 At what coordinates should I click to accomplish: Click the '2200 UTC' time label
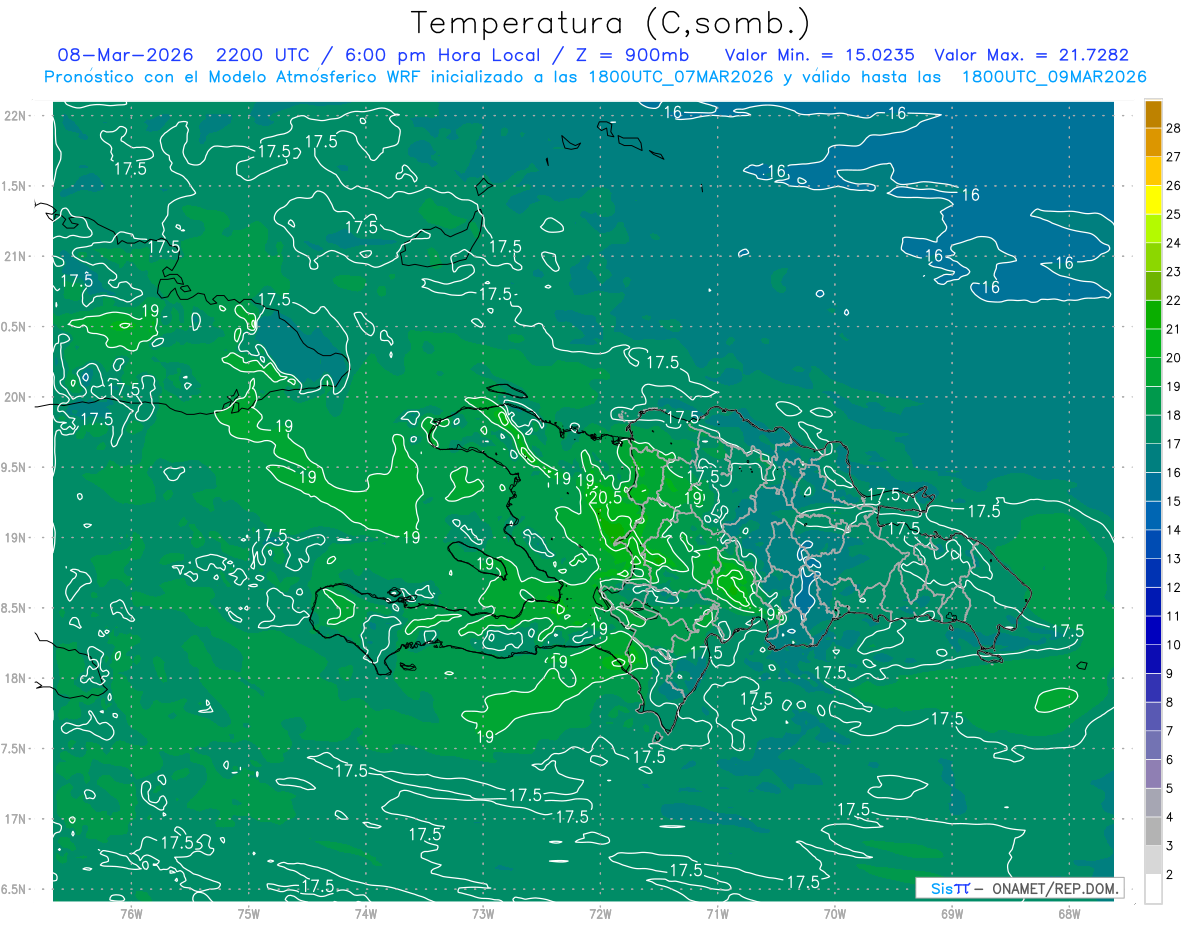pos(263,56)
